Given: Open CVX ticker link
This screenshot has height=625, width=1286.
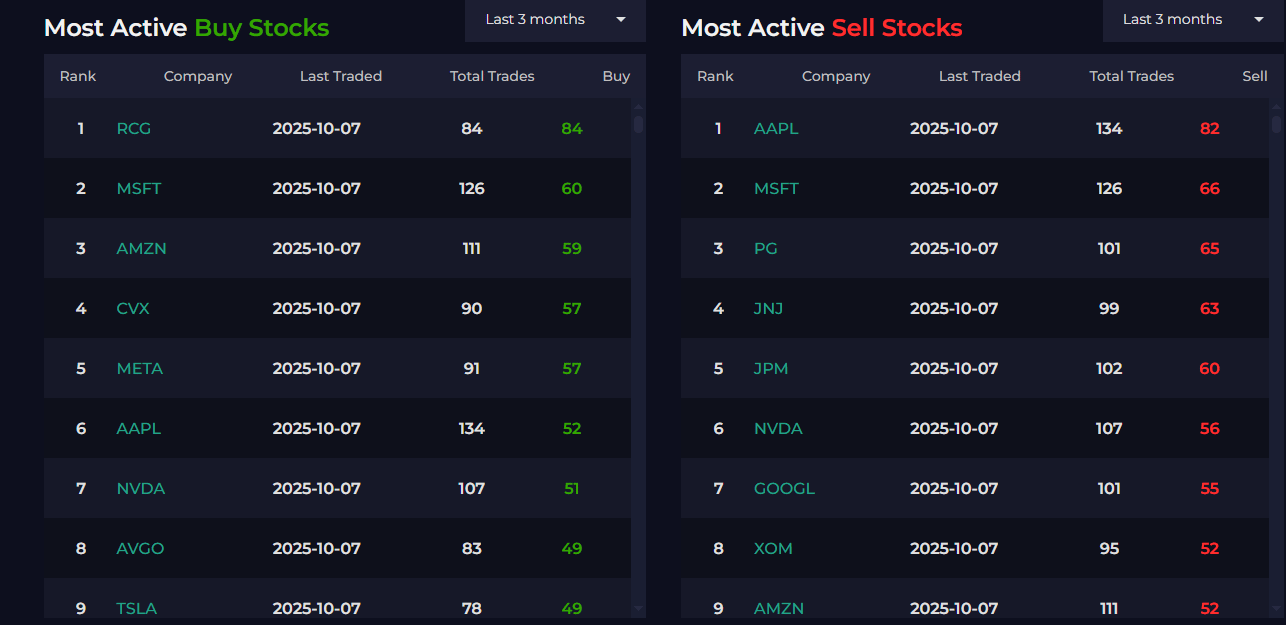Looking at the screenshot, I should coord(133,308).
